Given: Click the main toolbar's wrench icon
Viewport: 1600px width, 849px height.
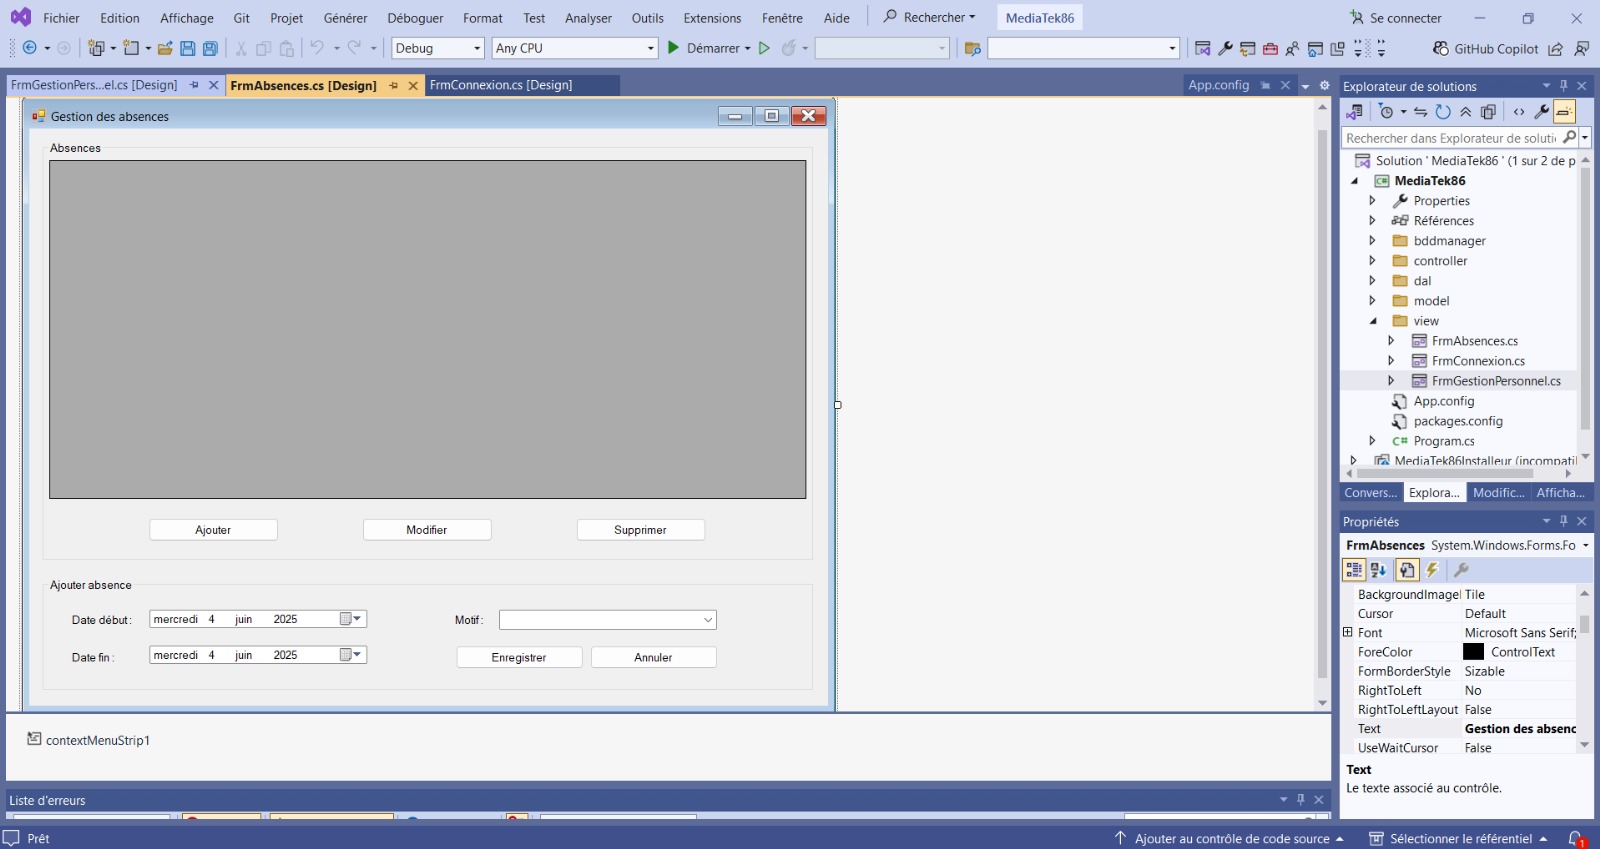Looking at the screenshot, I should pos(1225,48).
